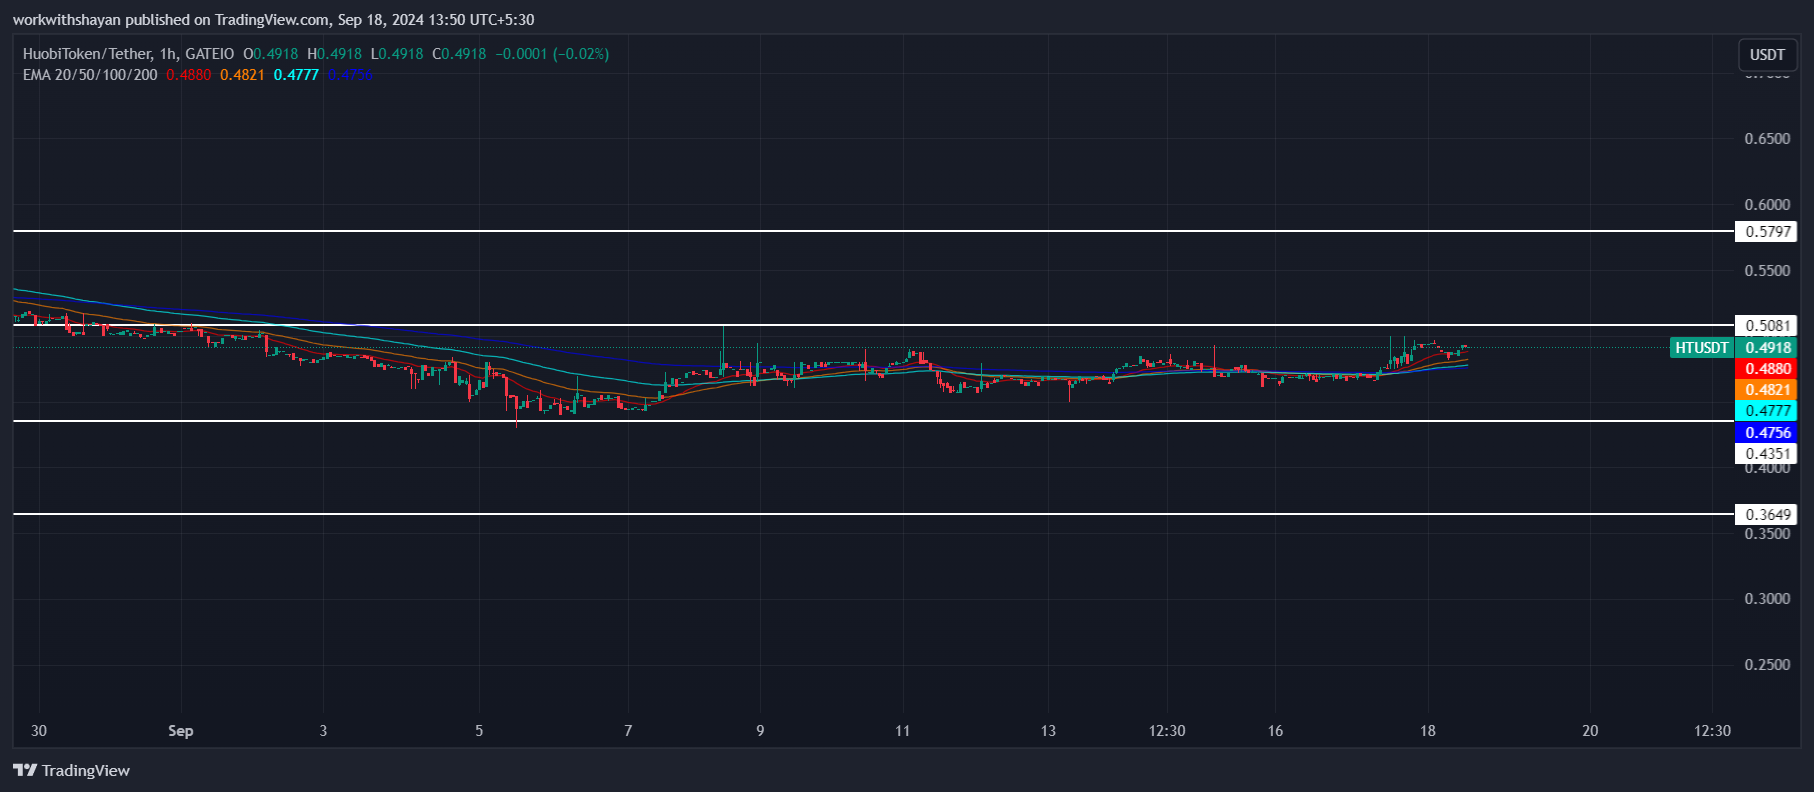Click the HTUSDT symbol price tag
This screenshot has width=1814, height=792.
(x=1702, y=348)
